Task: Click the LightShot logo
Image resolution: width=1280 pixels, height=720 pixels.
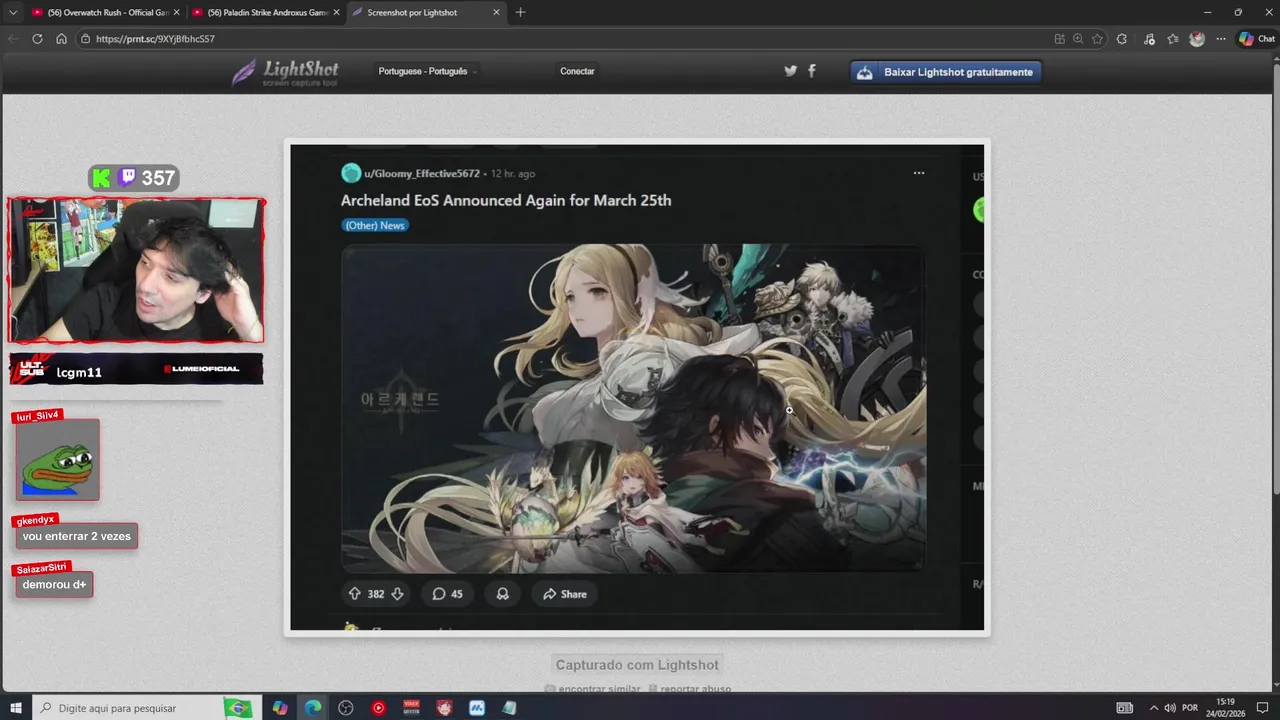Action: point(286,72)
